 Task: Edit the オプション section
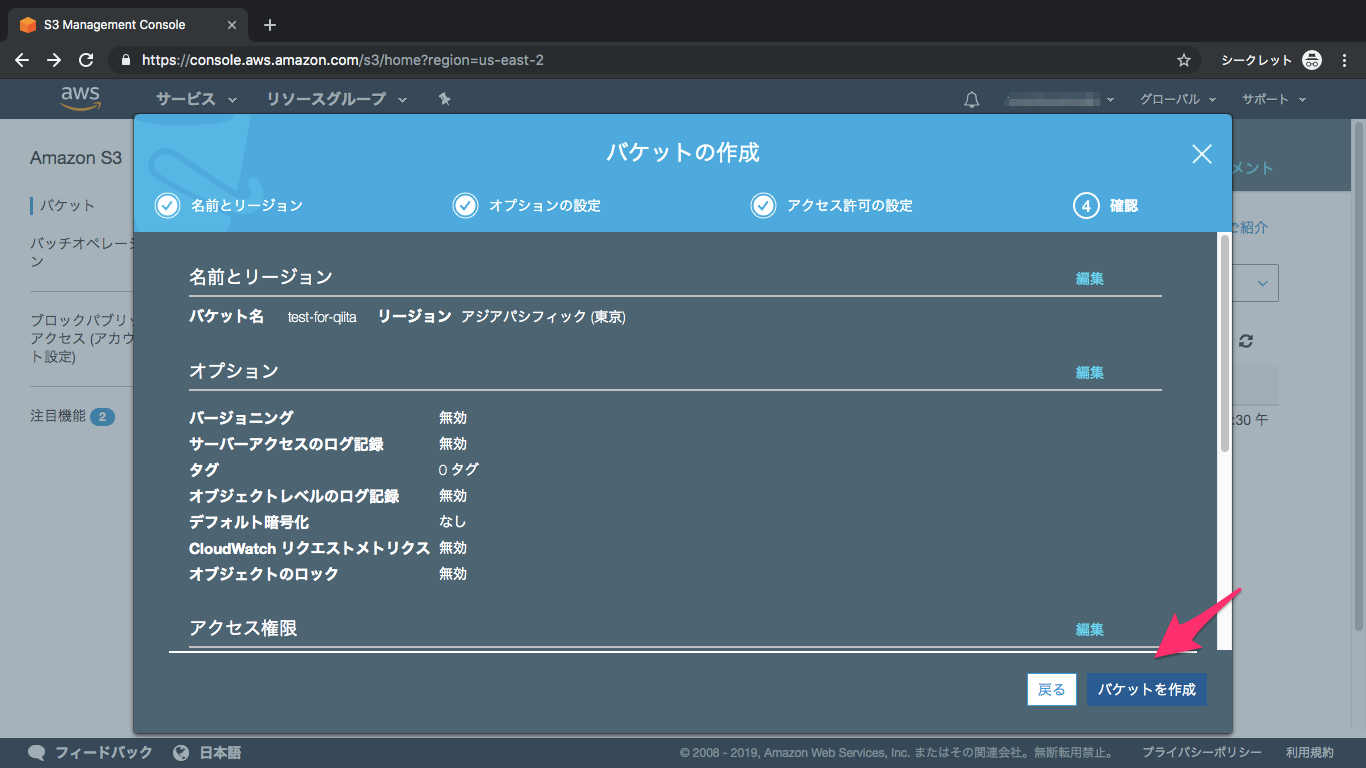1090,373
